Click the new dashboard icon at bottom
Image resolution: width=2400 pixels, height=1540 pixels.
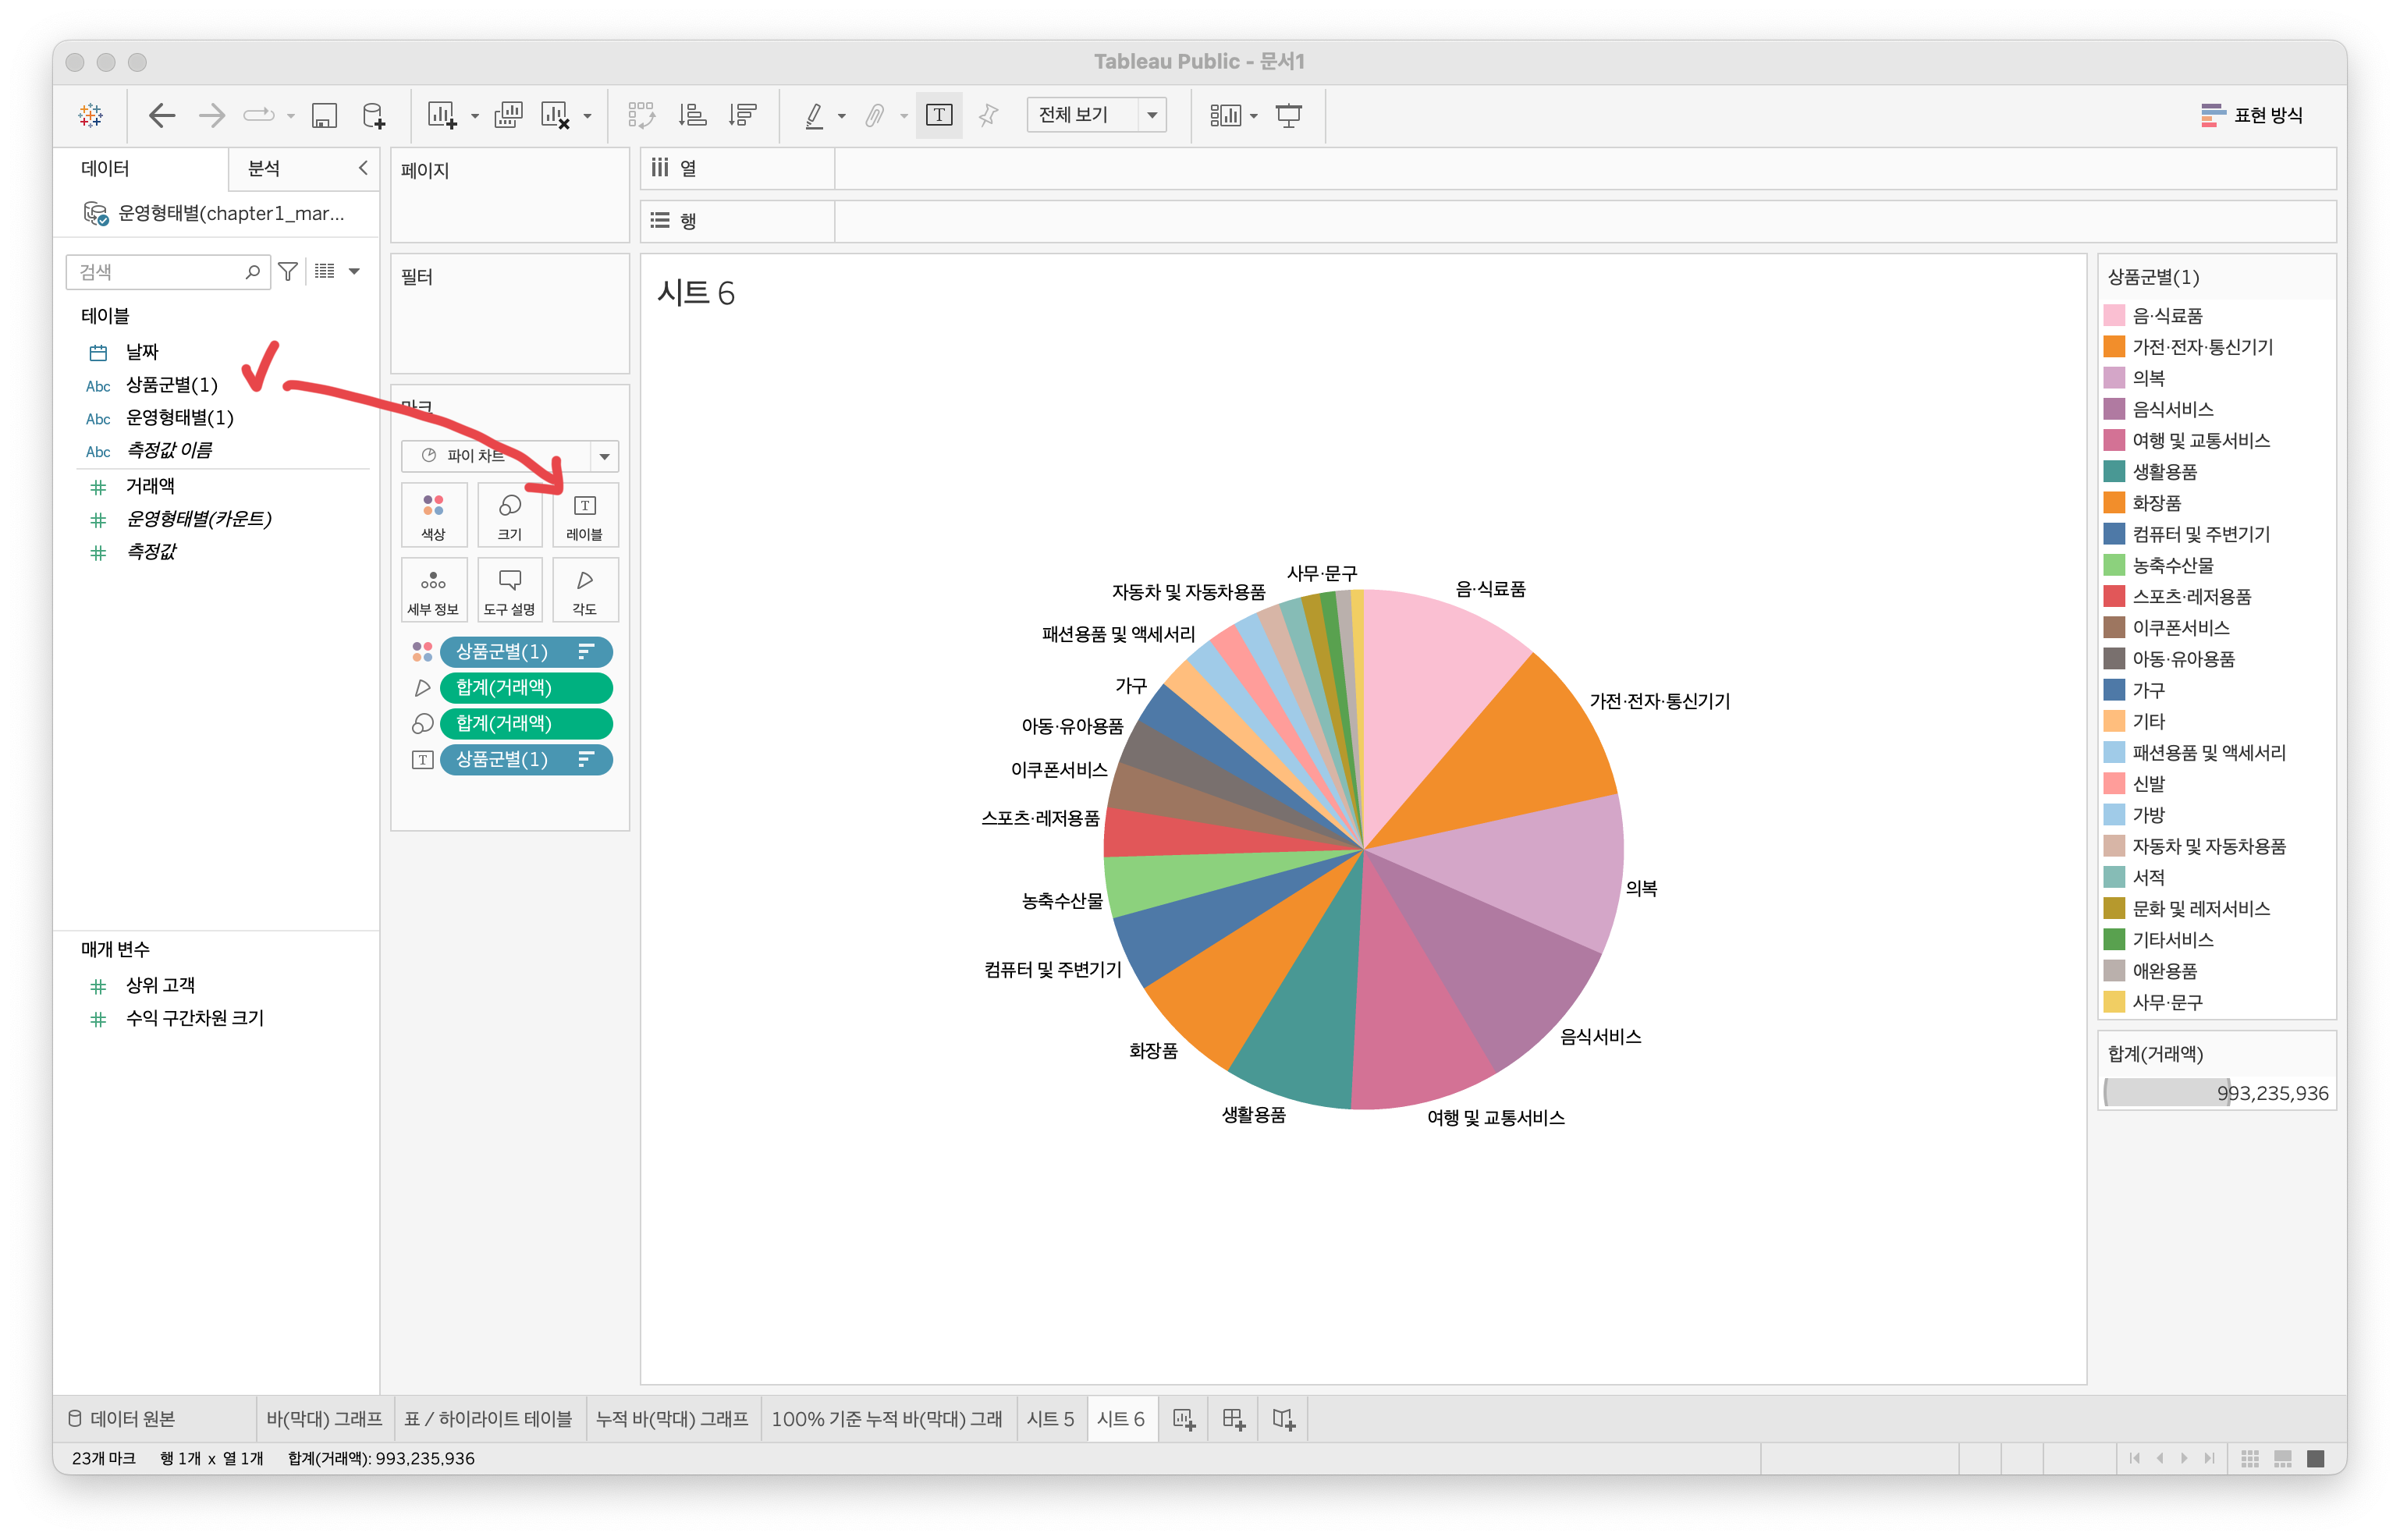coord(1233,1419)
